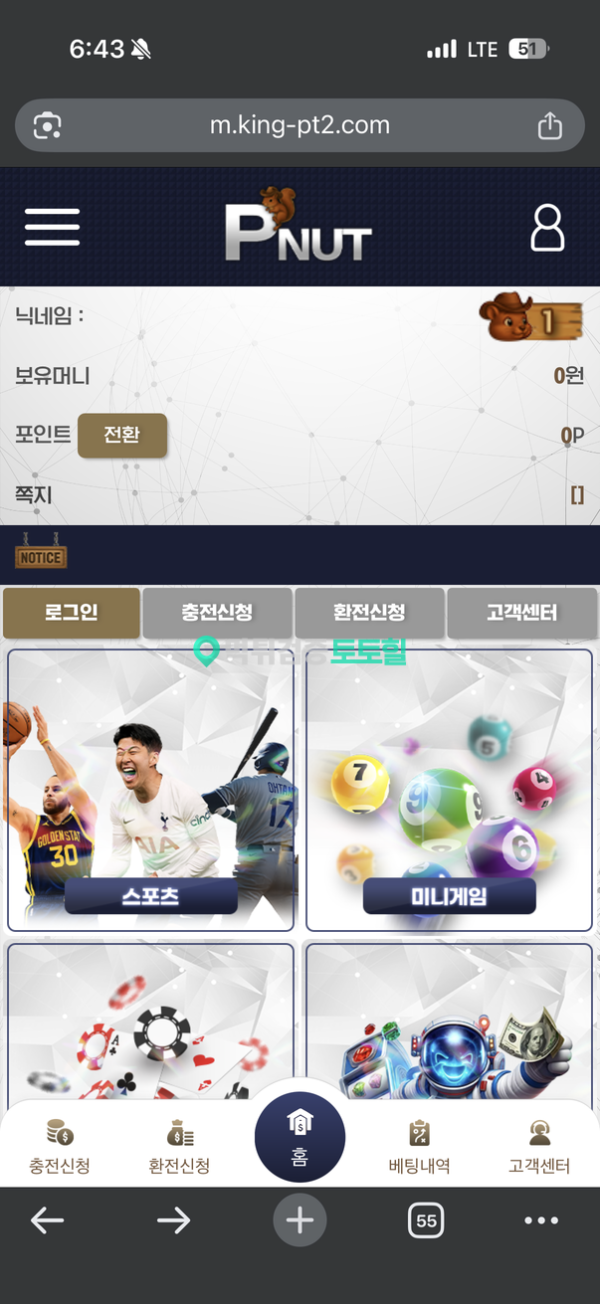Select the 로그인 tab
600x1304 pixels.
(71, 612)
